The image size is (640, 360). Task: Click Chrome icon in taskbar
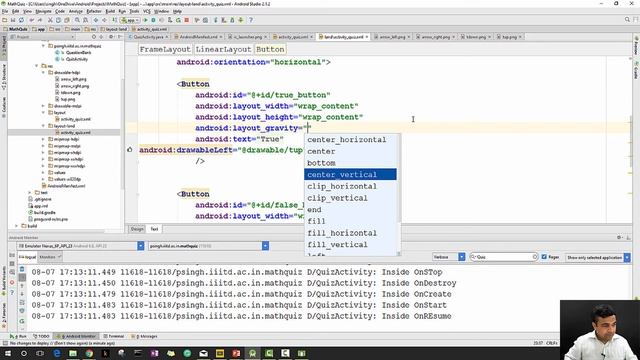[x=89, y=353]
